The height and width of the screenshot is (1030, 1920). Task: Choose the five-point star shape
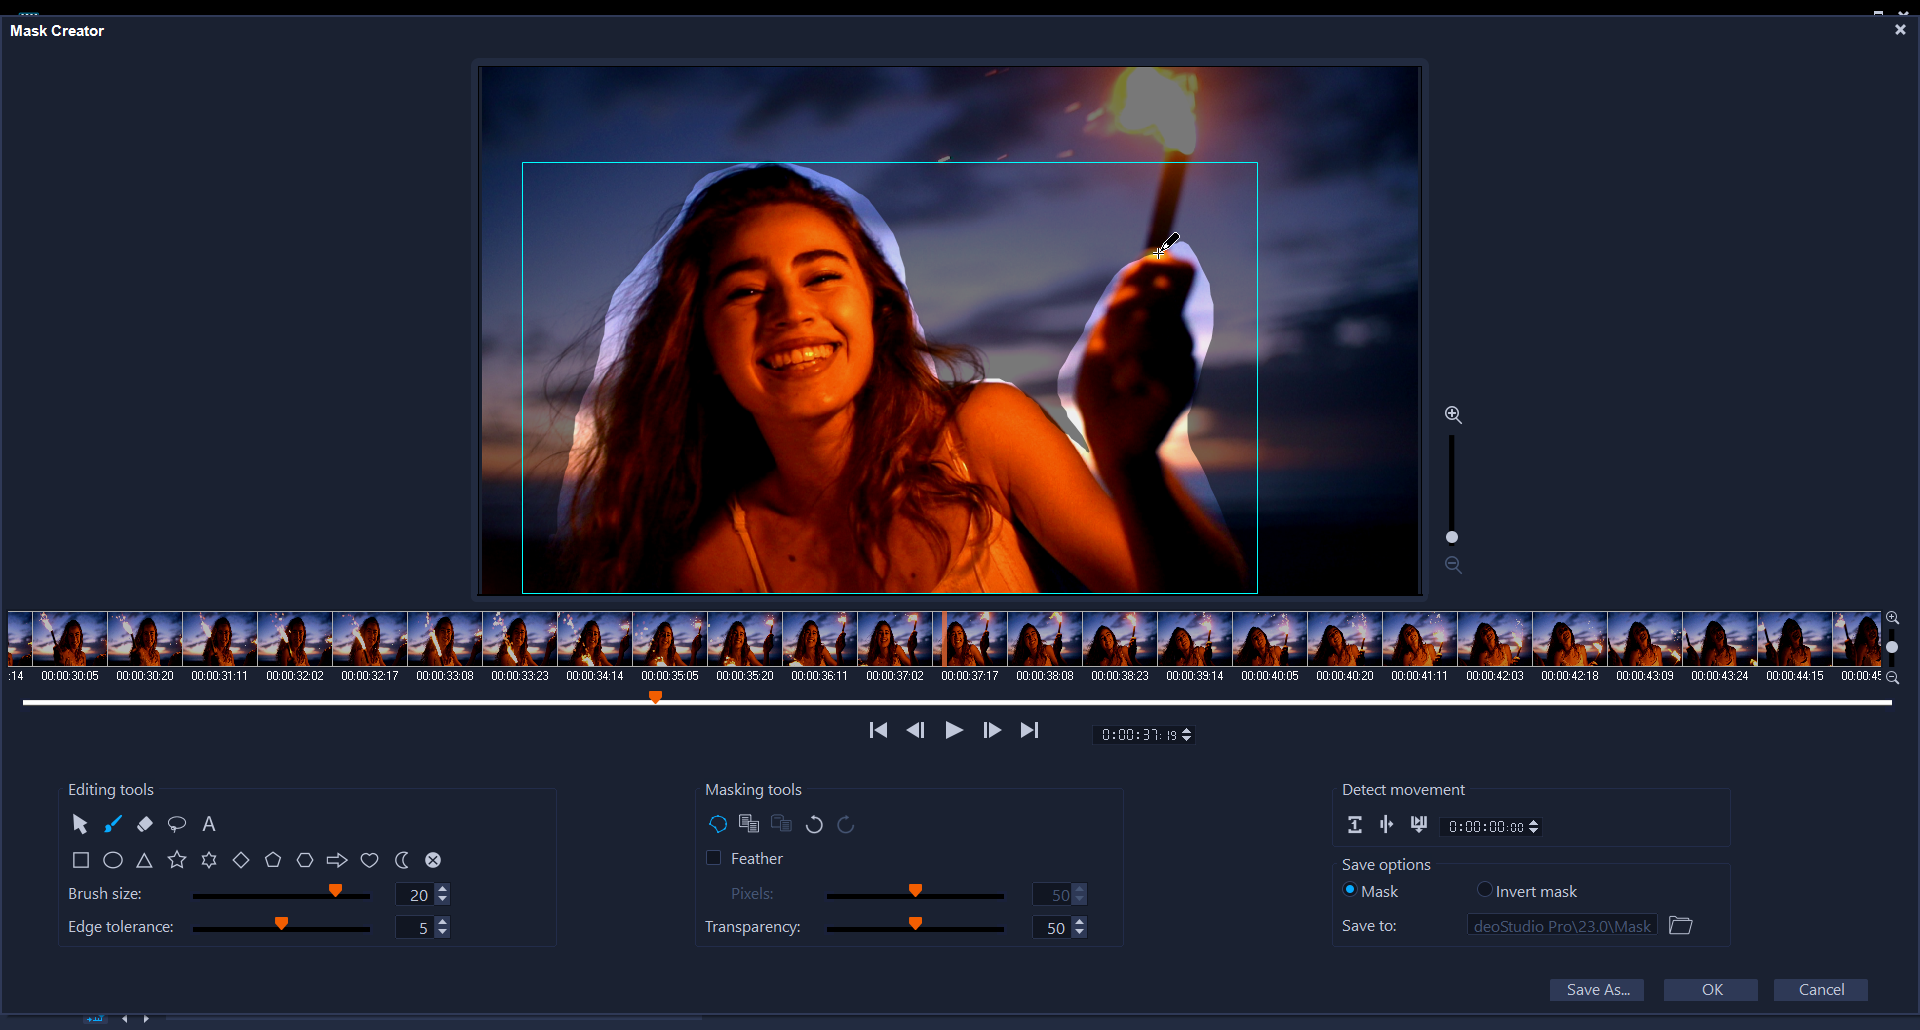click(x=177, y=860)
